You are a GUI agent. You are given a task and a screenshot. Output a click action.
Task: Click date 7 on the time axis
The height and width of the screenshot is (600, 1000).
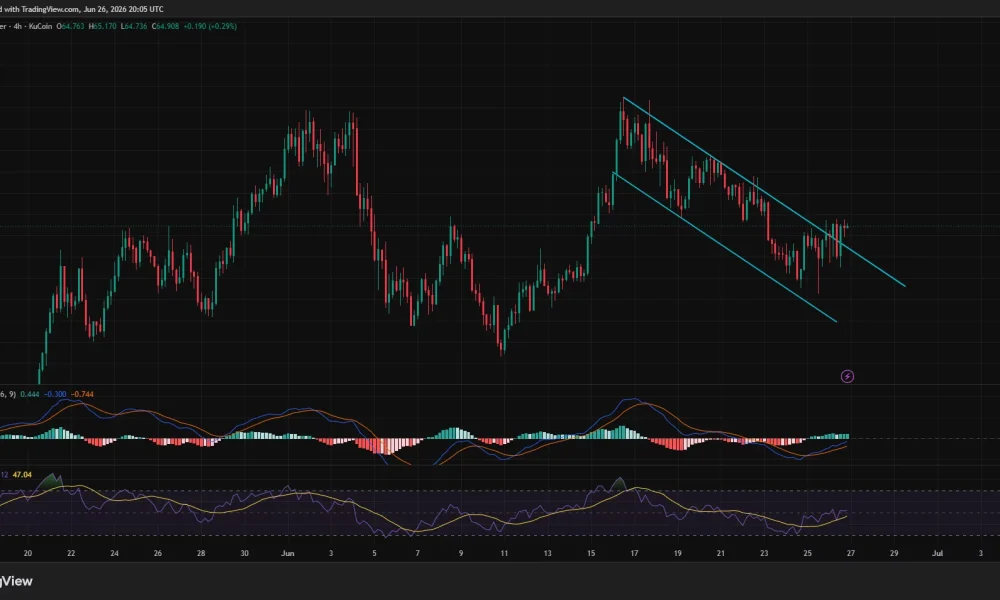[418, 553]
